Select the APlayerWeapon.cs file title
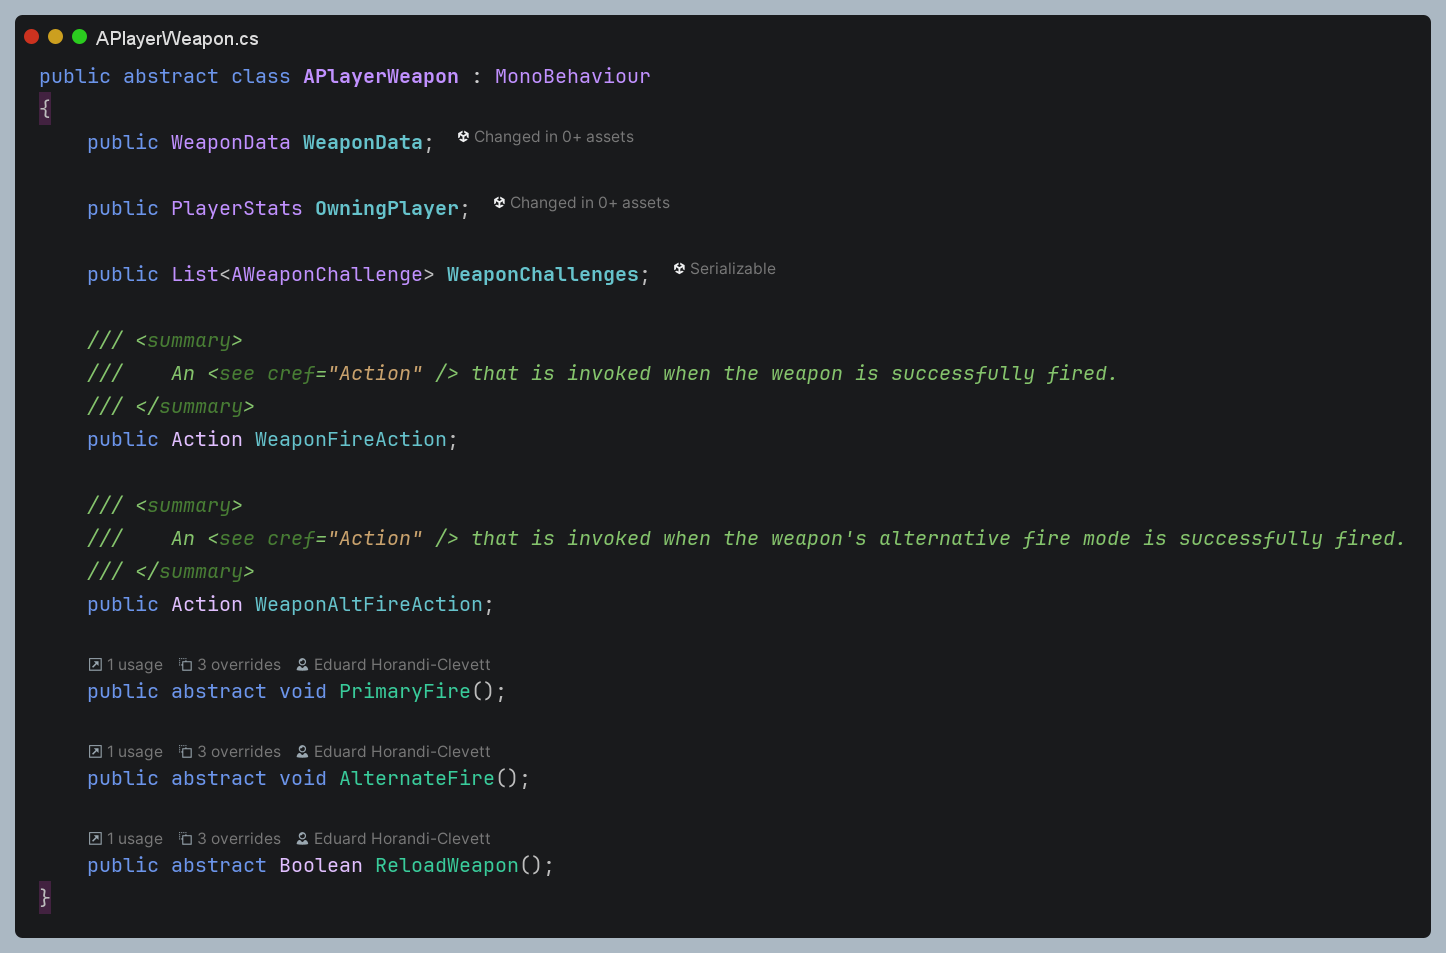 (x=177, y=39)
